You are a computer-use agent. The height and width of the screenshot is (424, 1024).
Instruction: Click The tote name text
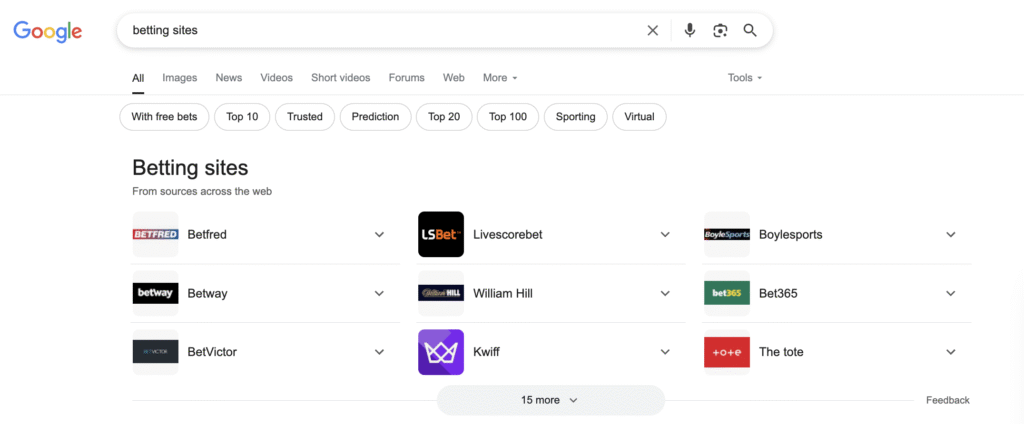point(781,352)
